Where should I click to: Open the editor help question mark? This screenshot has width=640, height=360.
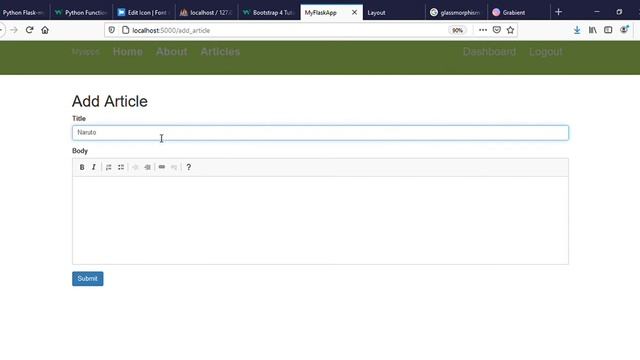[189, 167]
